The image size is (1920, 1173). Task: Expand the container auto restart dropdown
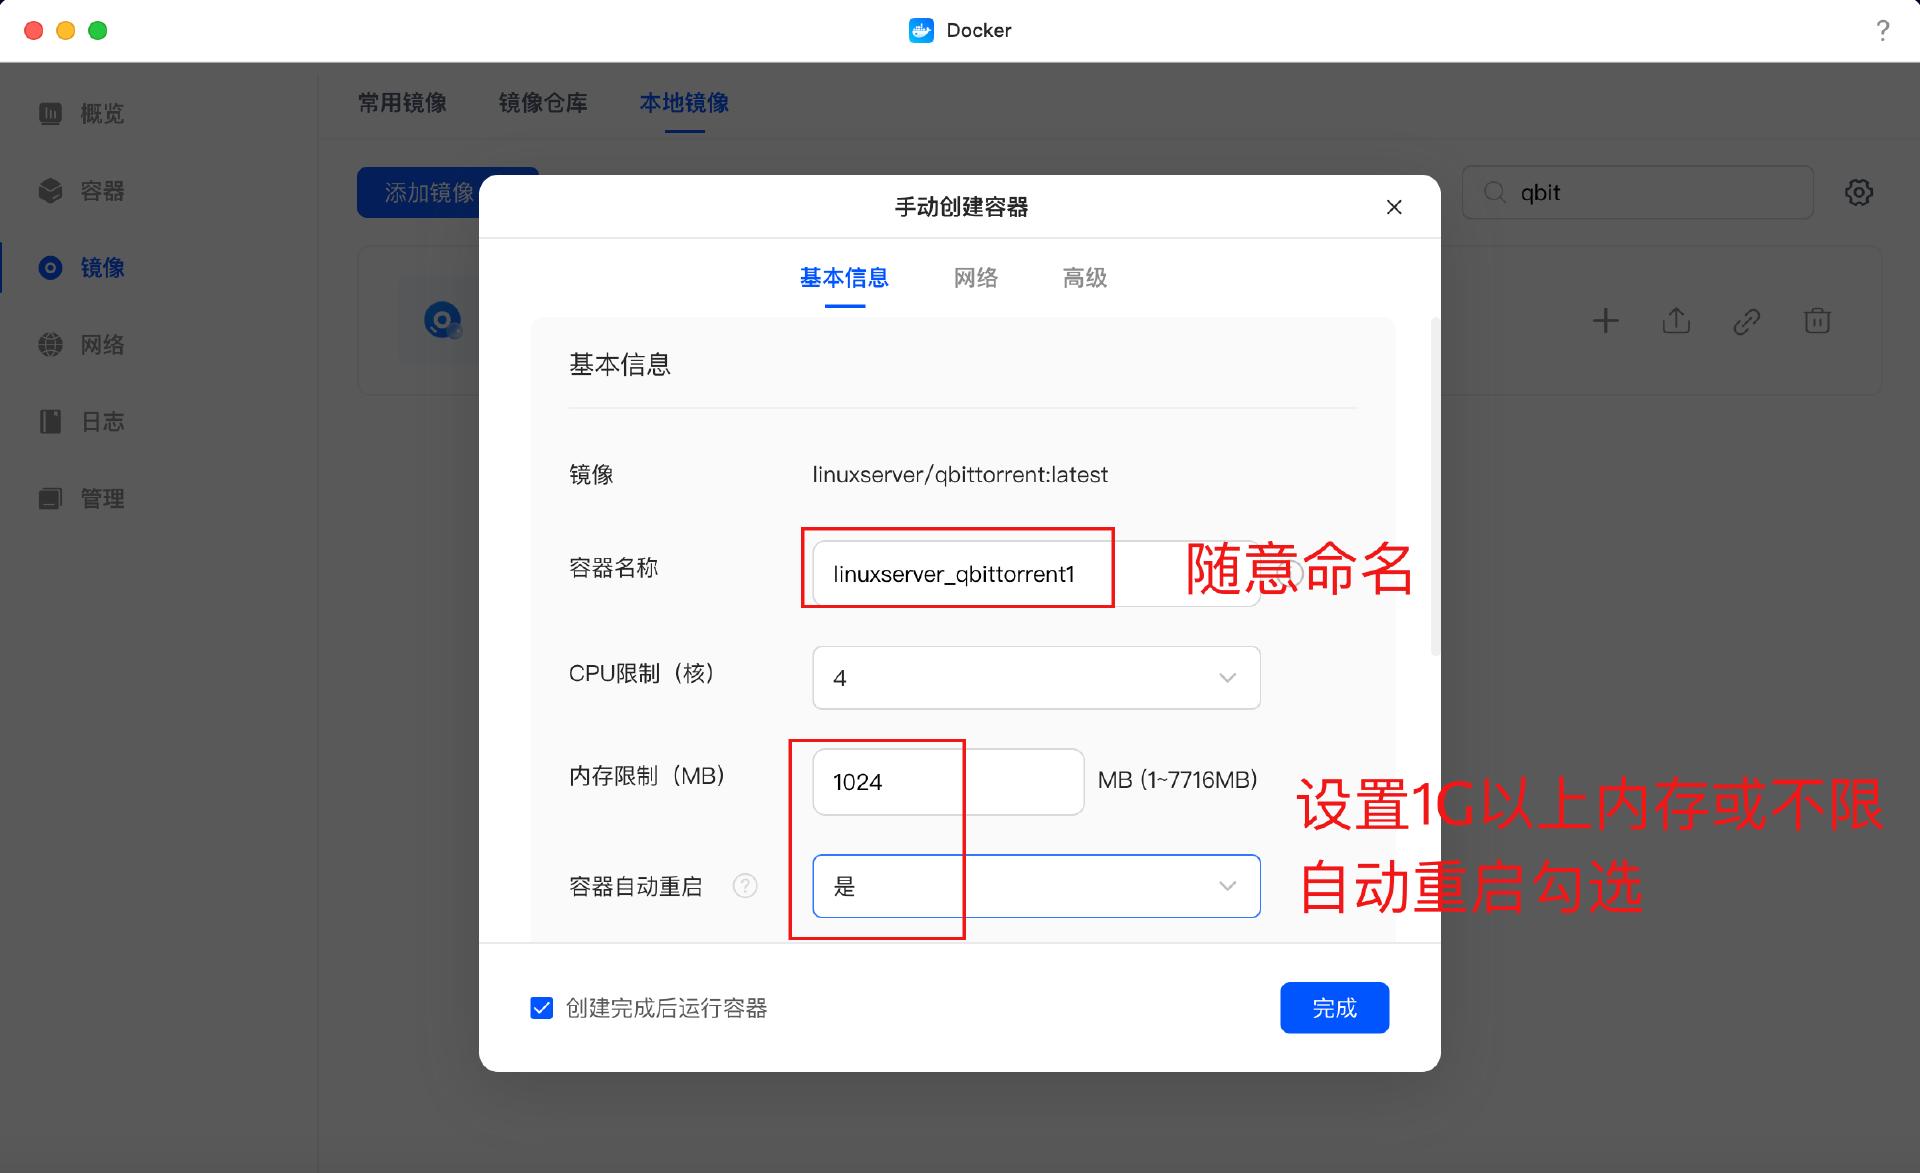coord(1035,886)
